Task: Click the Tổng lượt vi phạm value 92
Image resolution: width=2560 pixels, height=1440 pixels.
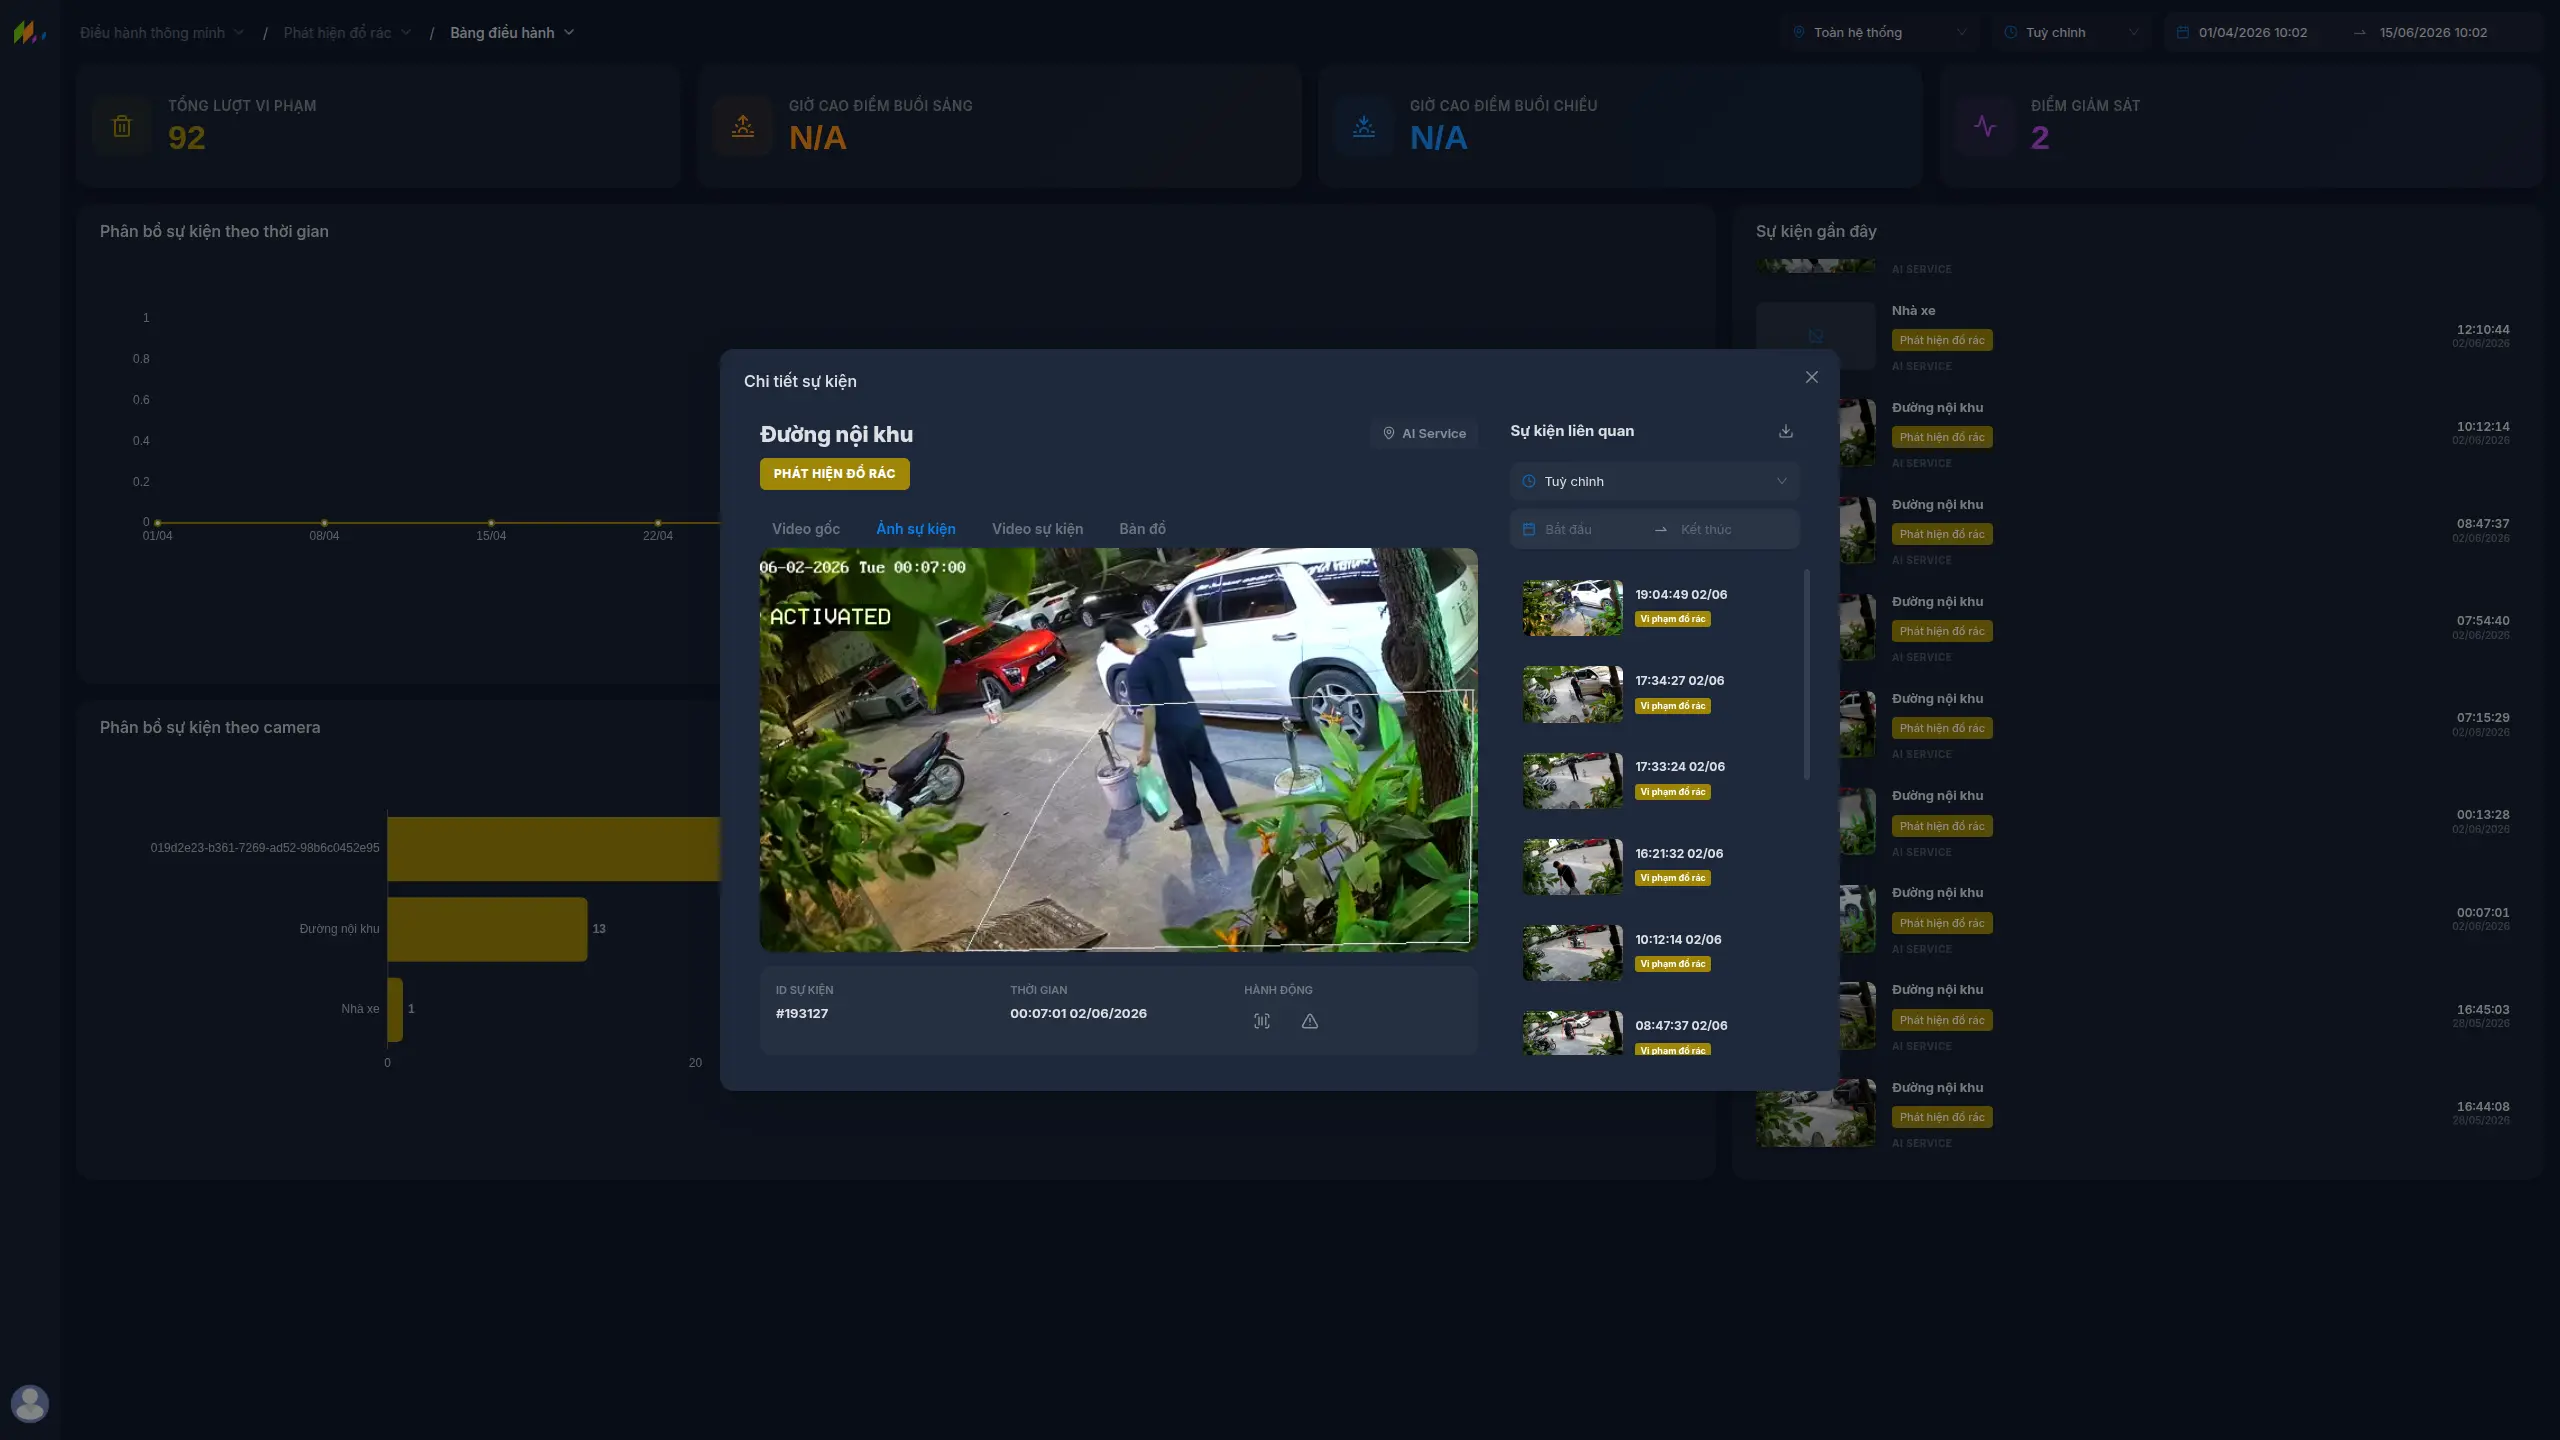Action: click(x=187, y=138)
